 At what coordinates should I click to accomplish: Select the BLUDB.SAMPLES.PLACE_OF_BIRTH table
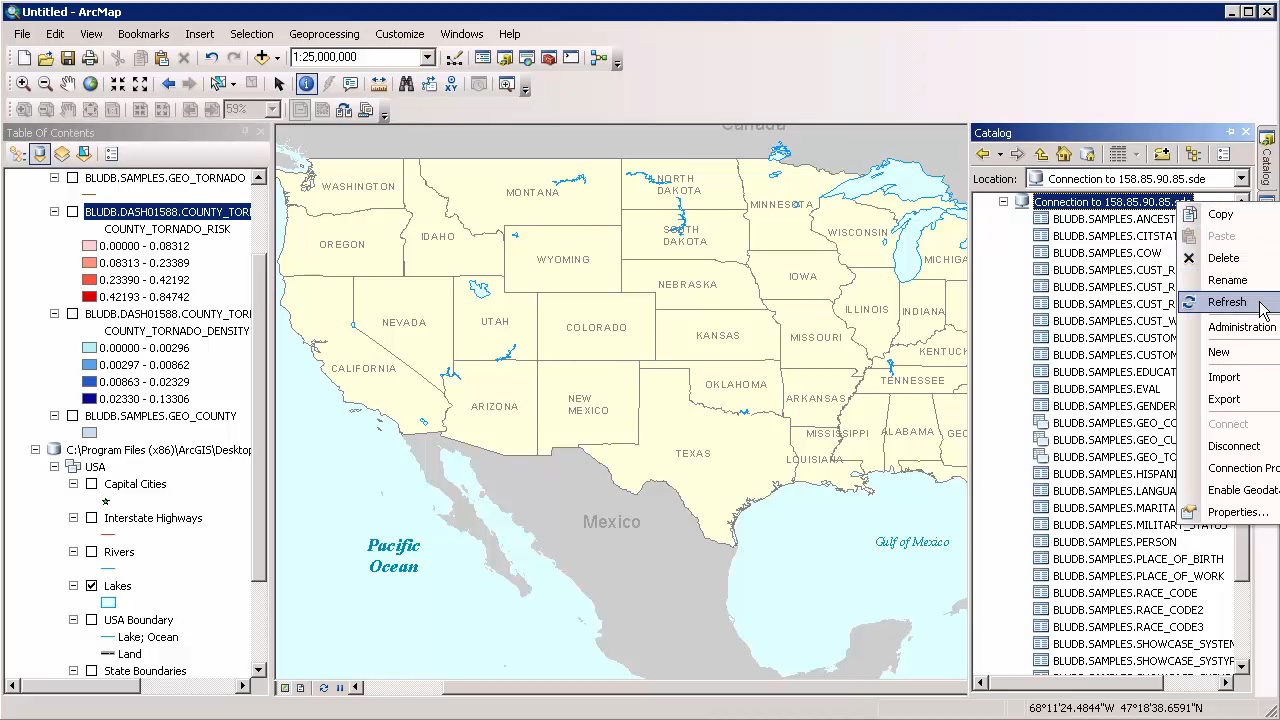coord(1137,559)
